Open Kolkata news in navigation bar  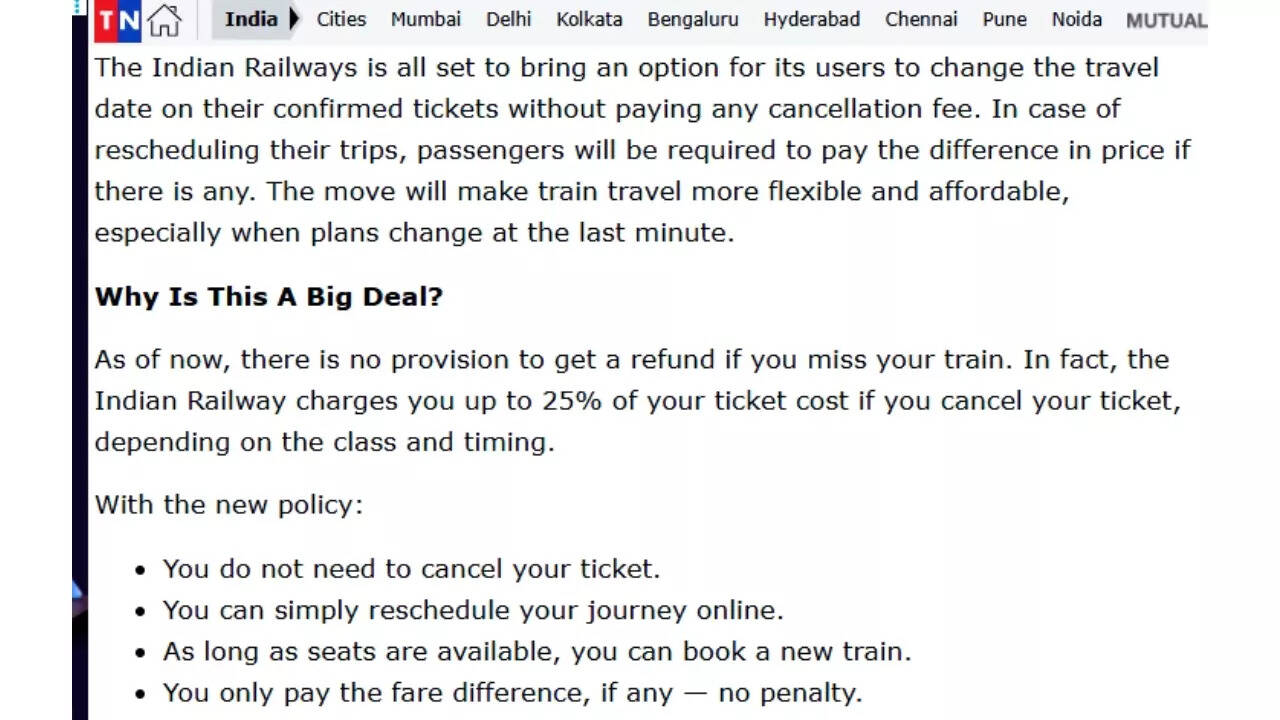(589, 19)
